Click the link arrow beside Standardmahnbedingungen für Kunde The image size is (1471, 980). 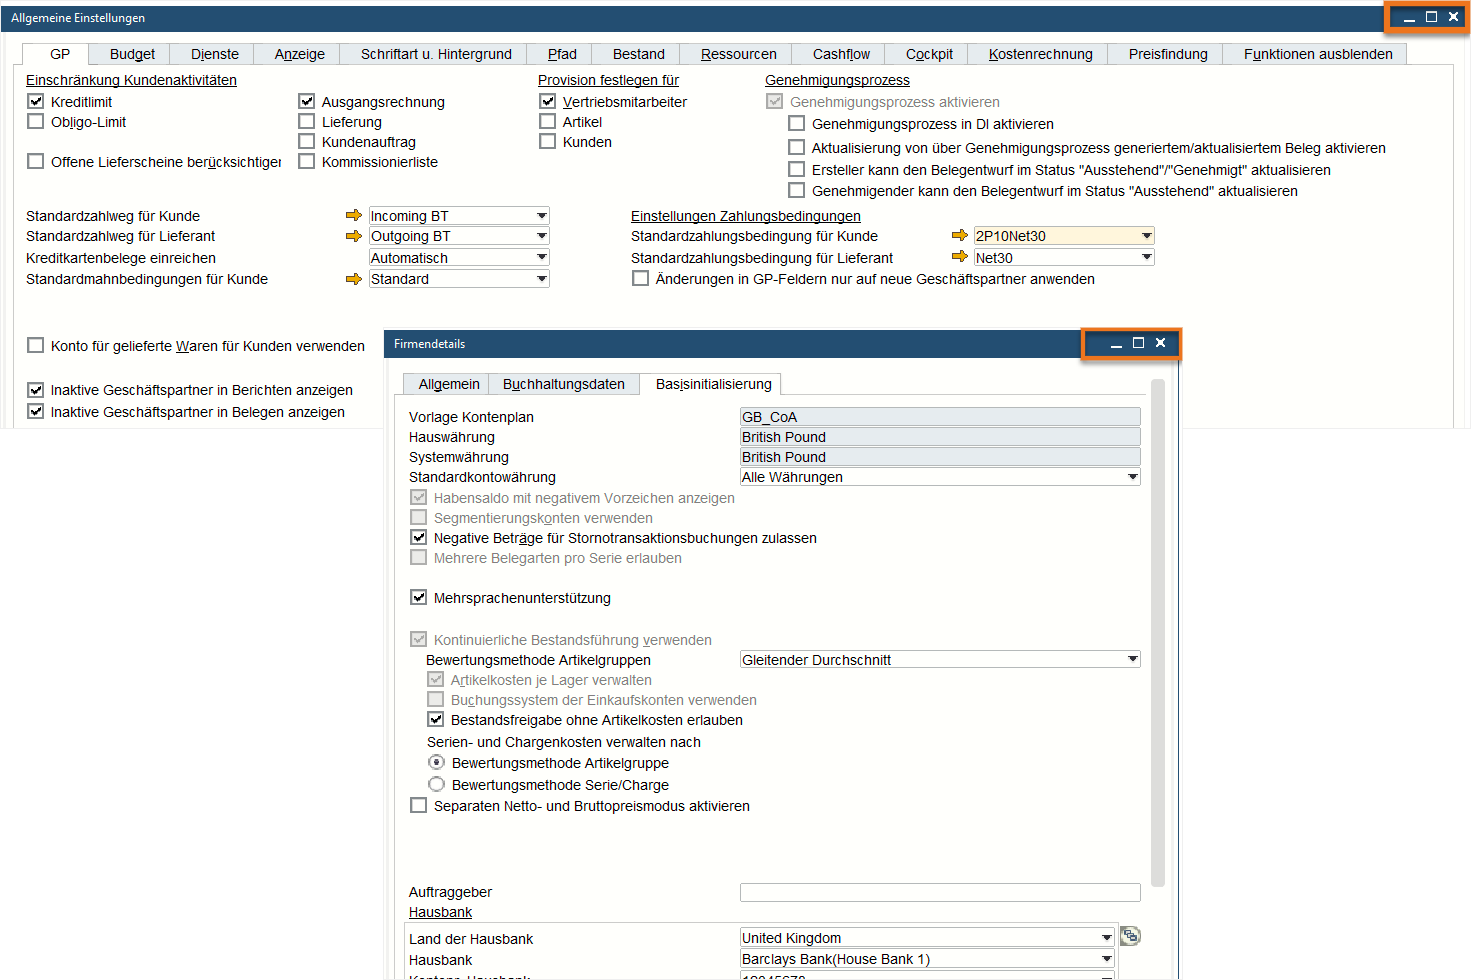(x=354, y=278)
